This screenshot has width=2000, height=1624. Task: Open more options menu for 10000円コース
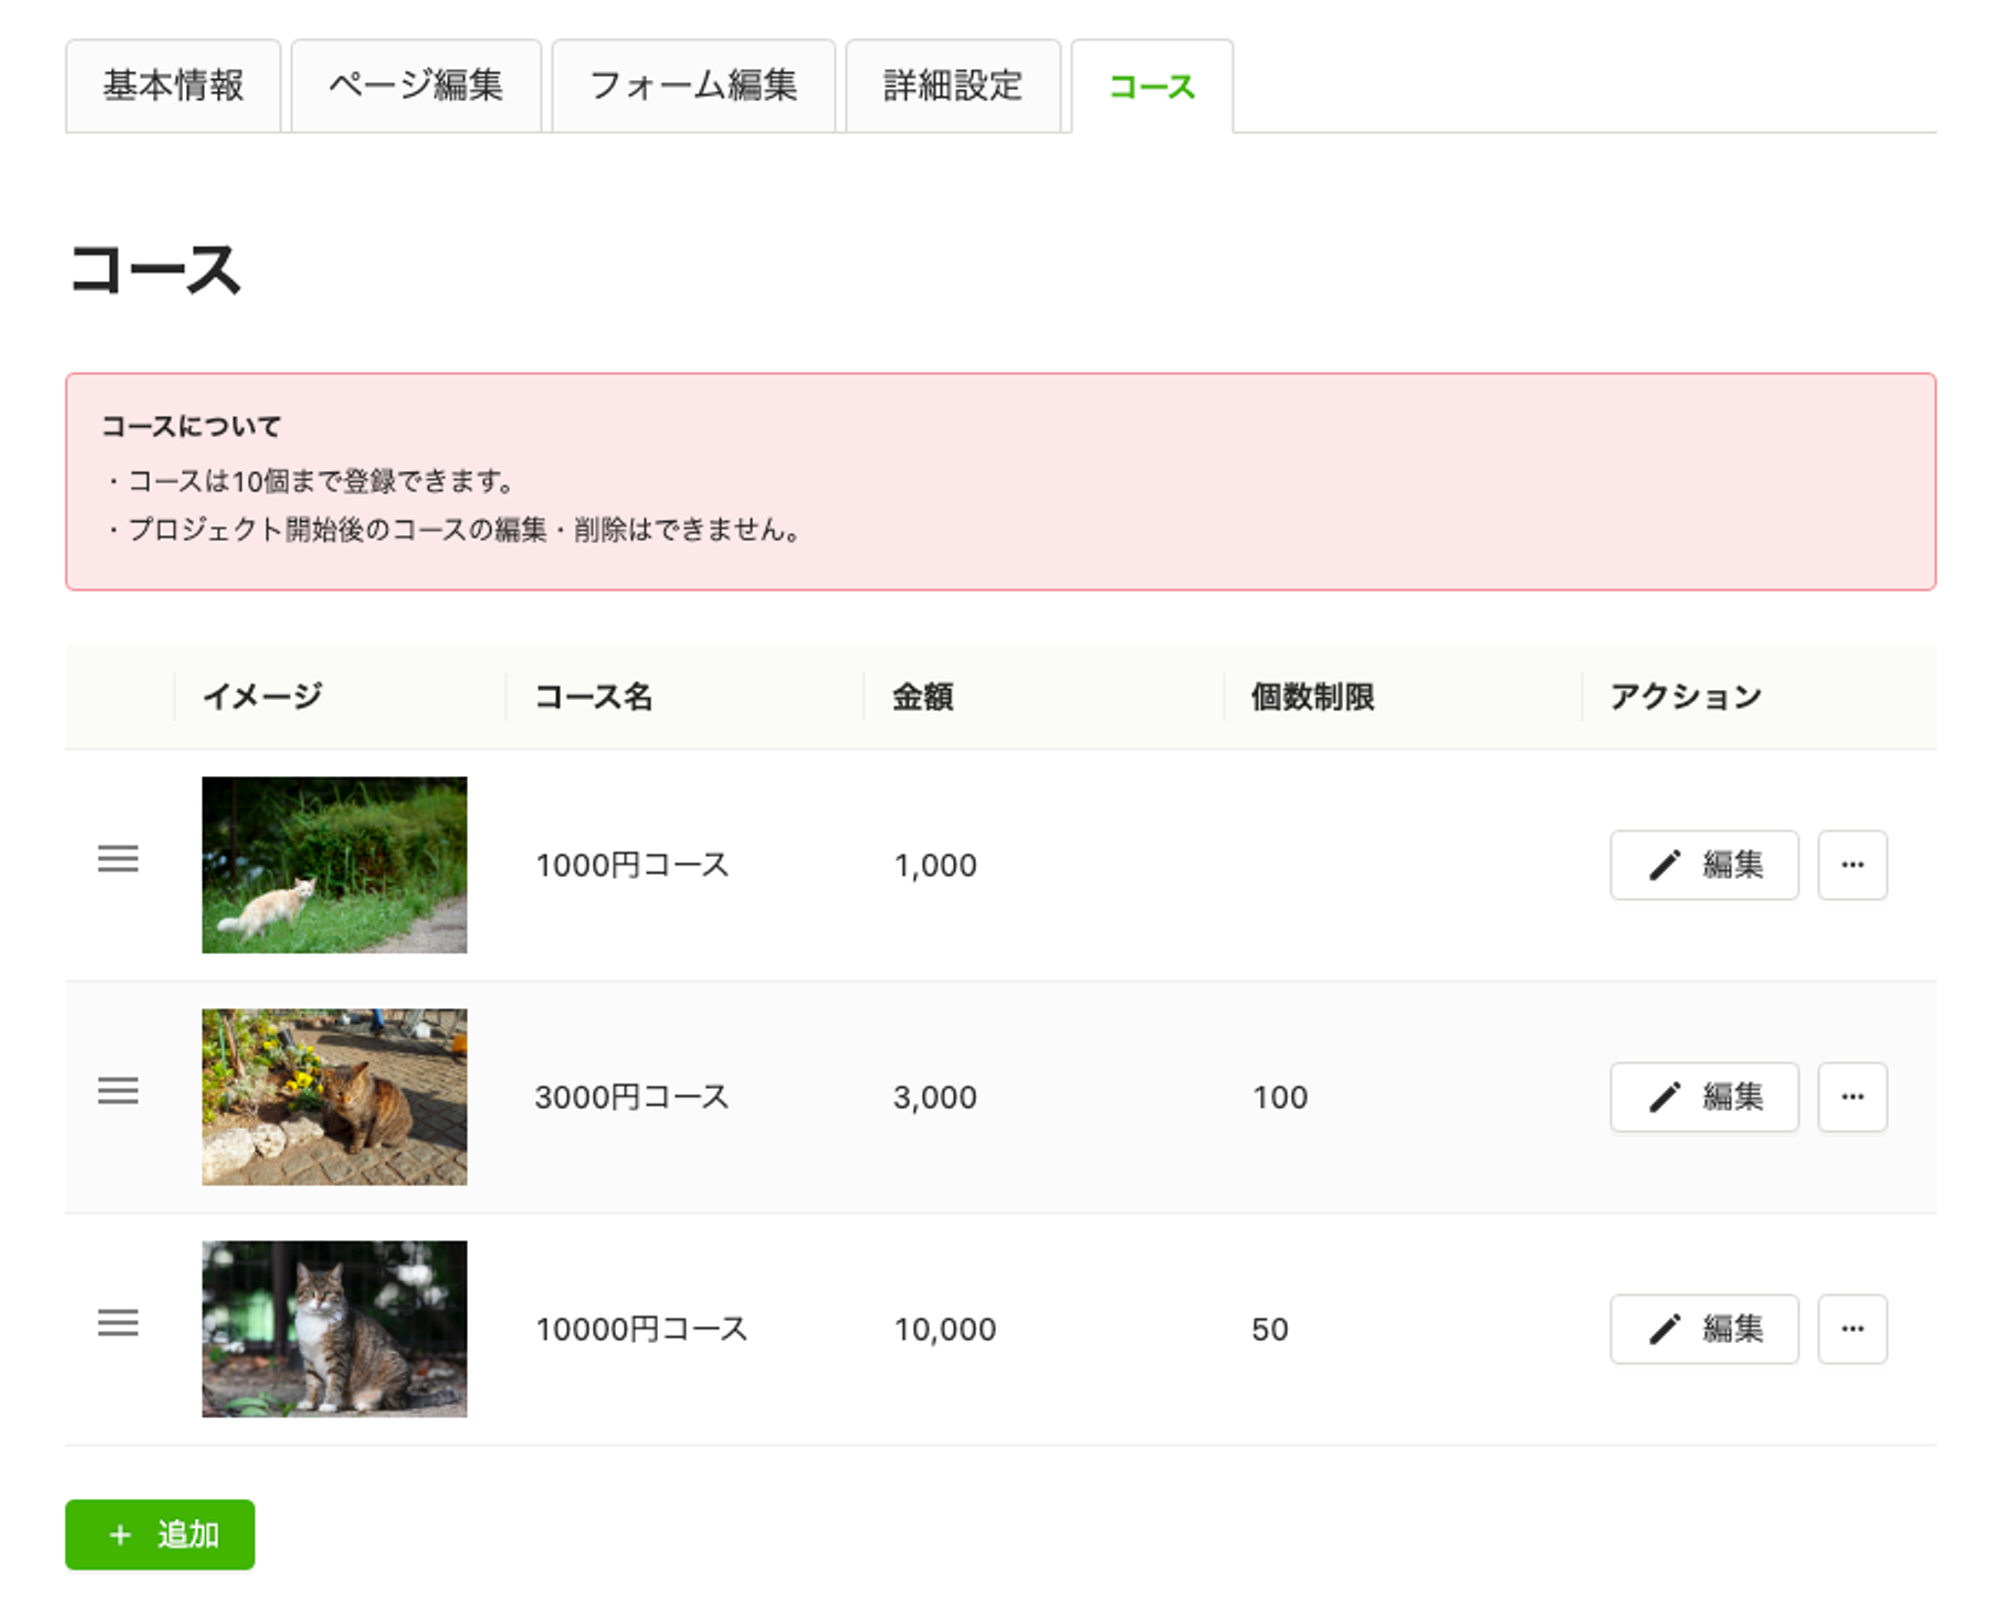tap(1852, 1329)
